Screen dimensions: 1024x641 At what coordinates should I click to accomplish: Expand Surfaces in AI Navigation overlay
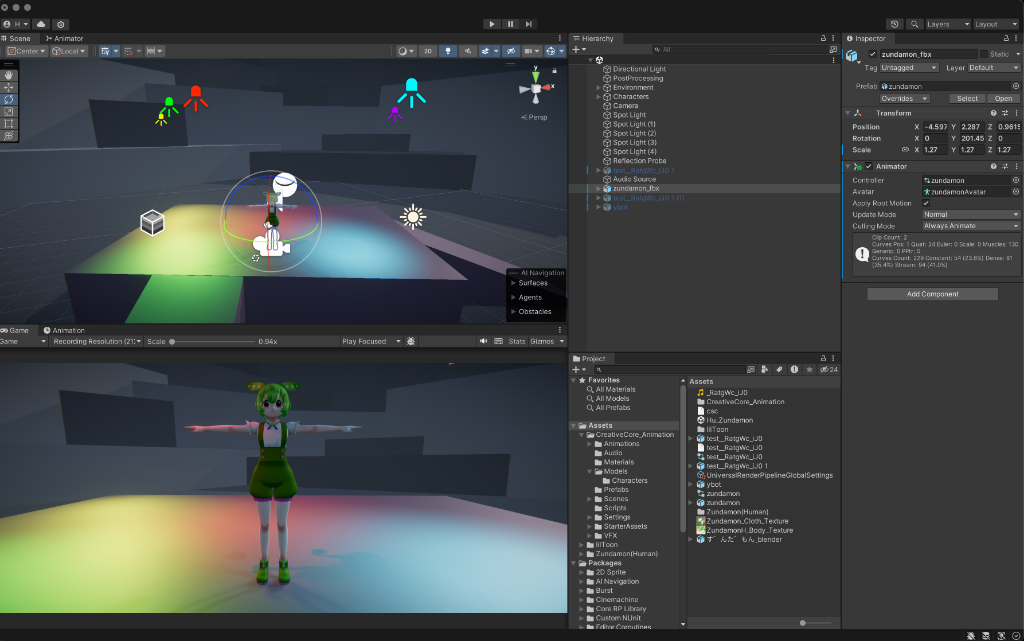(513, 283)
